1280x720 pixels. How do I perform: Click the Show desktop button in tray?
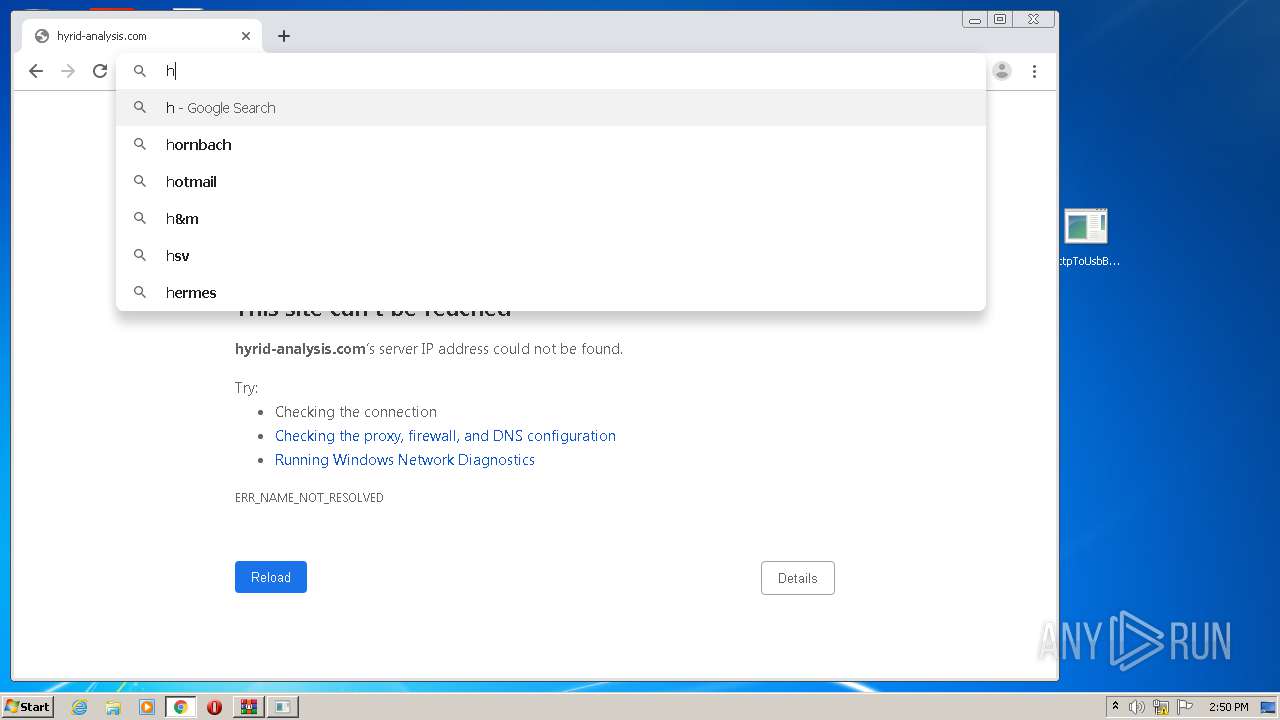coord(1268,707)
